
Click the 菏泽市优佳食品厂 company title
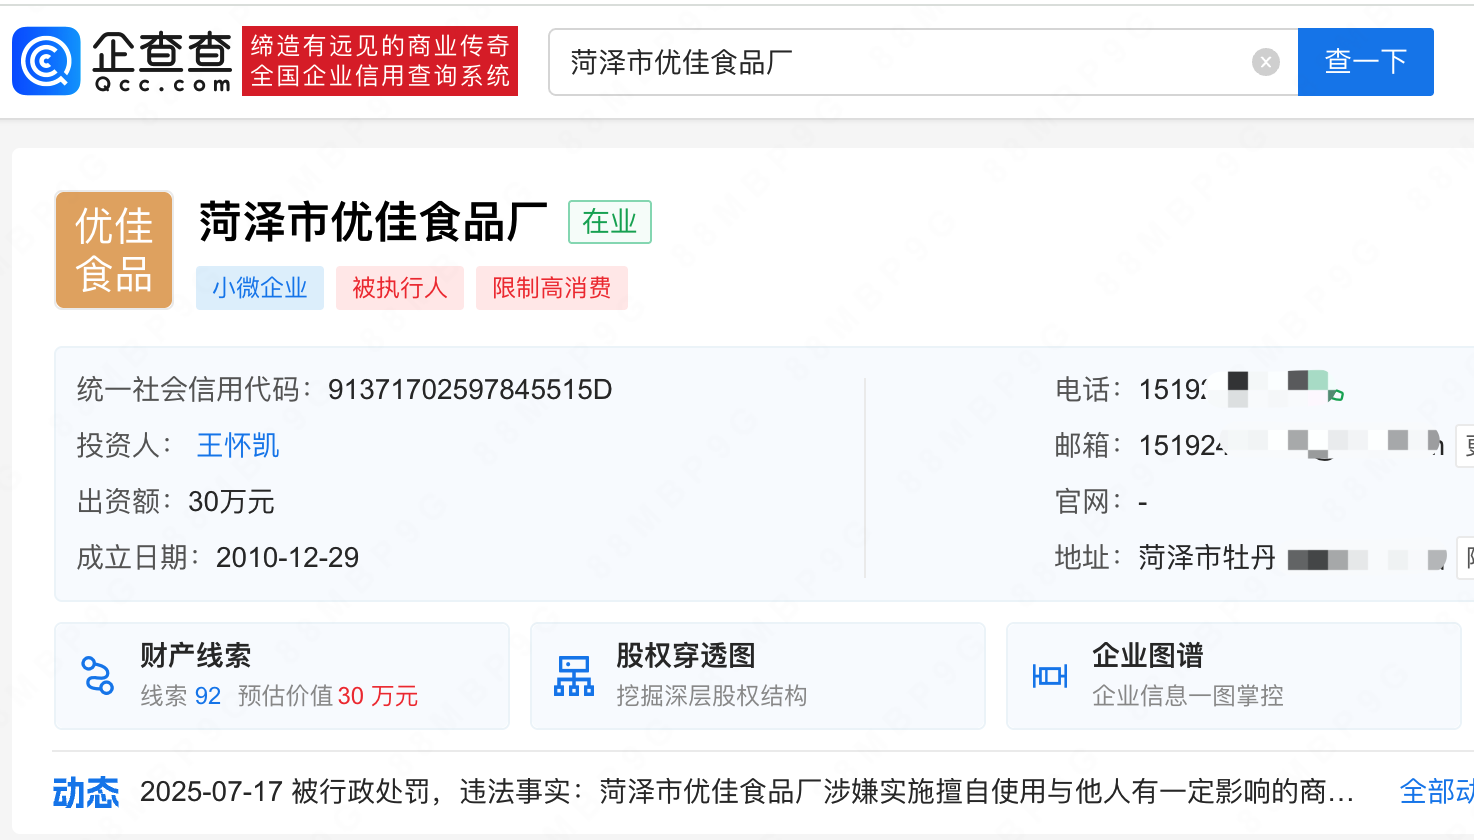click(373, 222)
